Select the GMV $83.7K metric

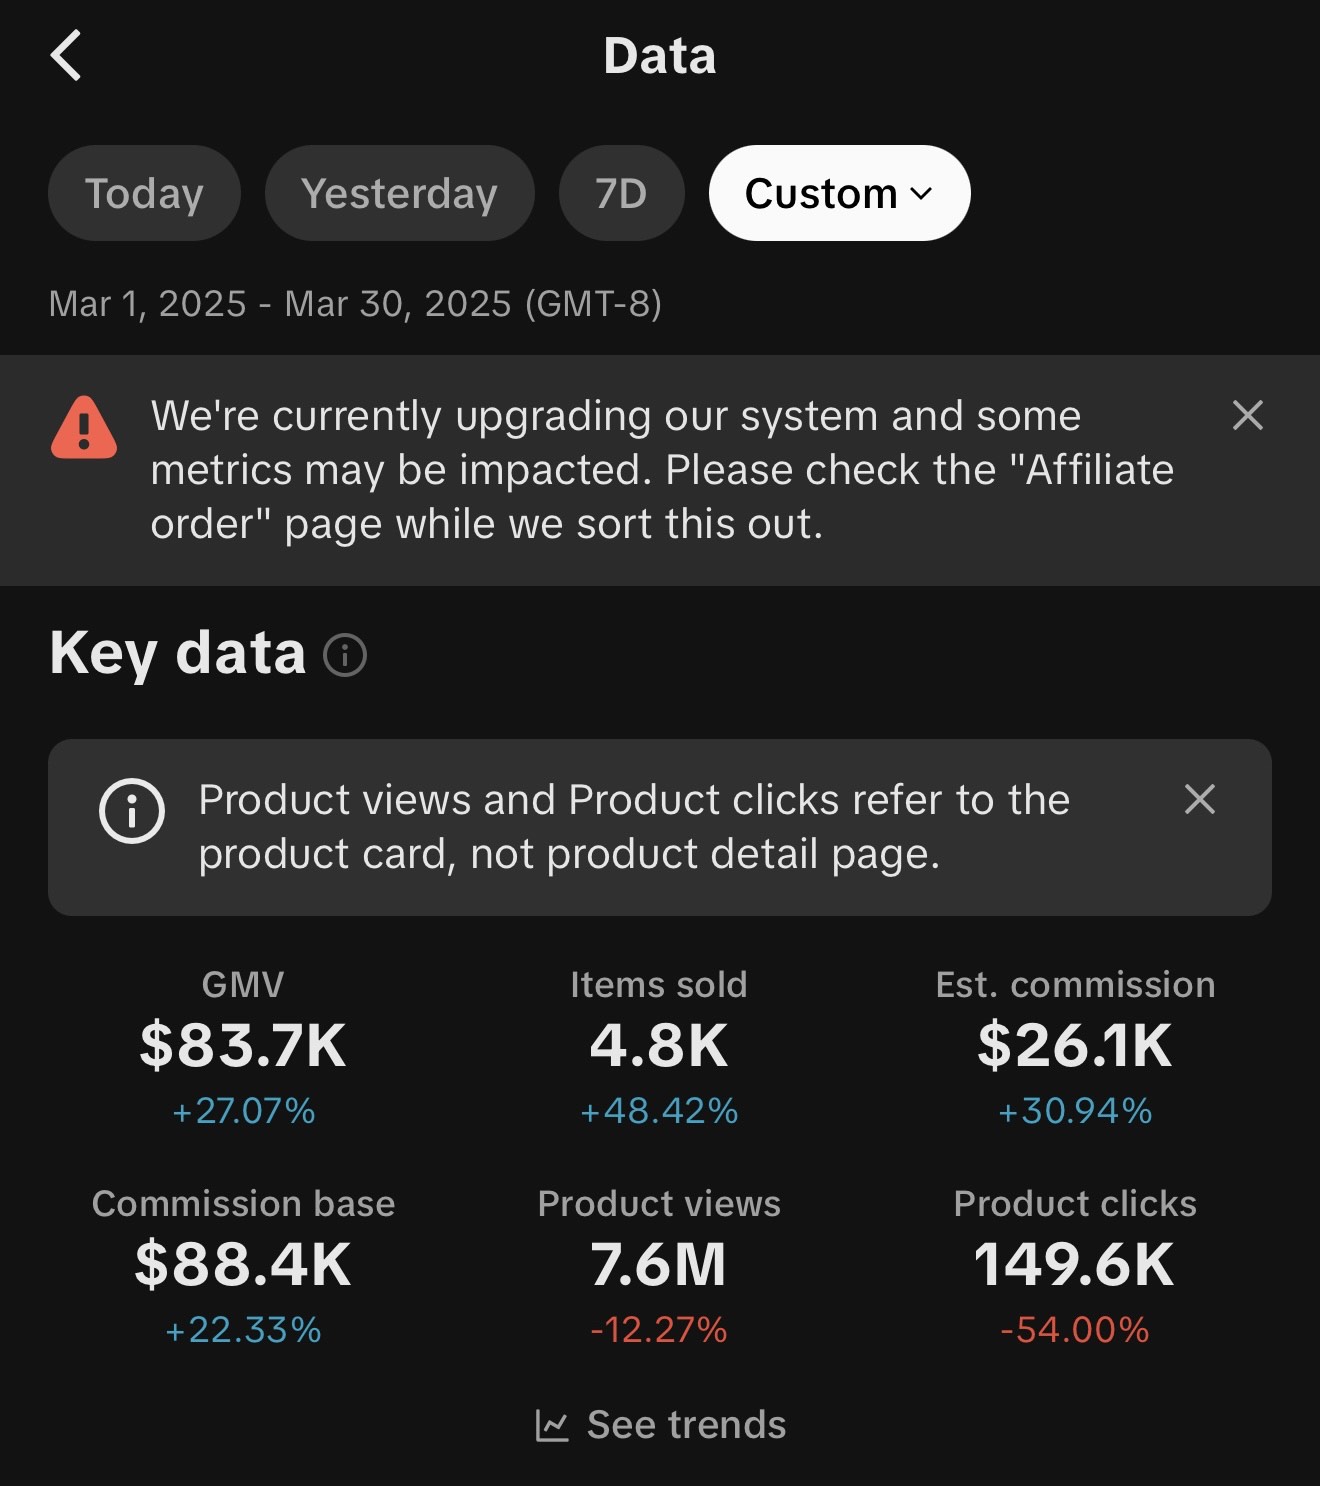coord(243,1047)
